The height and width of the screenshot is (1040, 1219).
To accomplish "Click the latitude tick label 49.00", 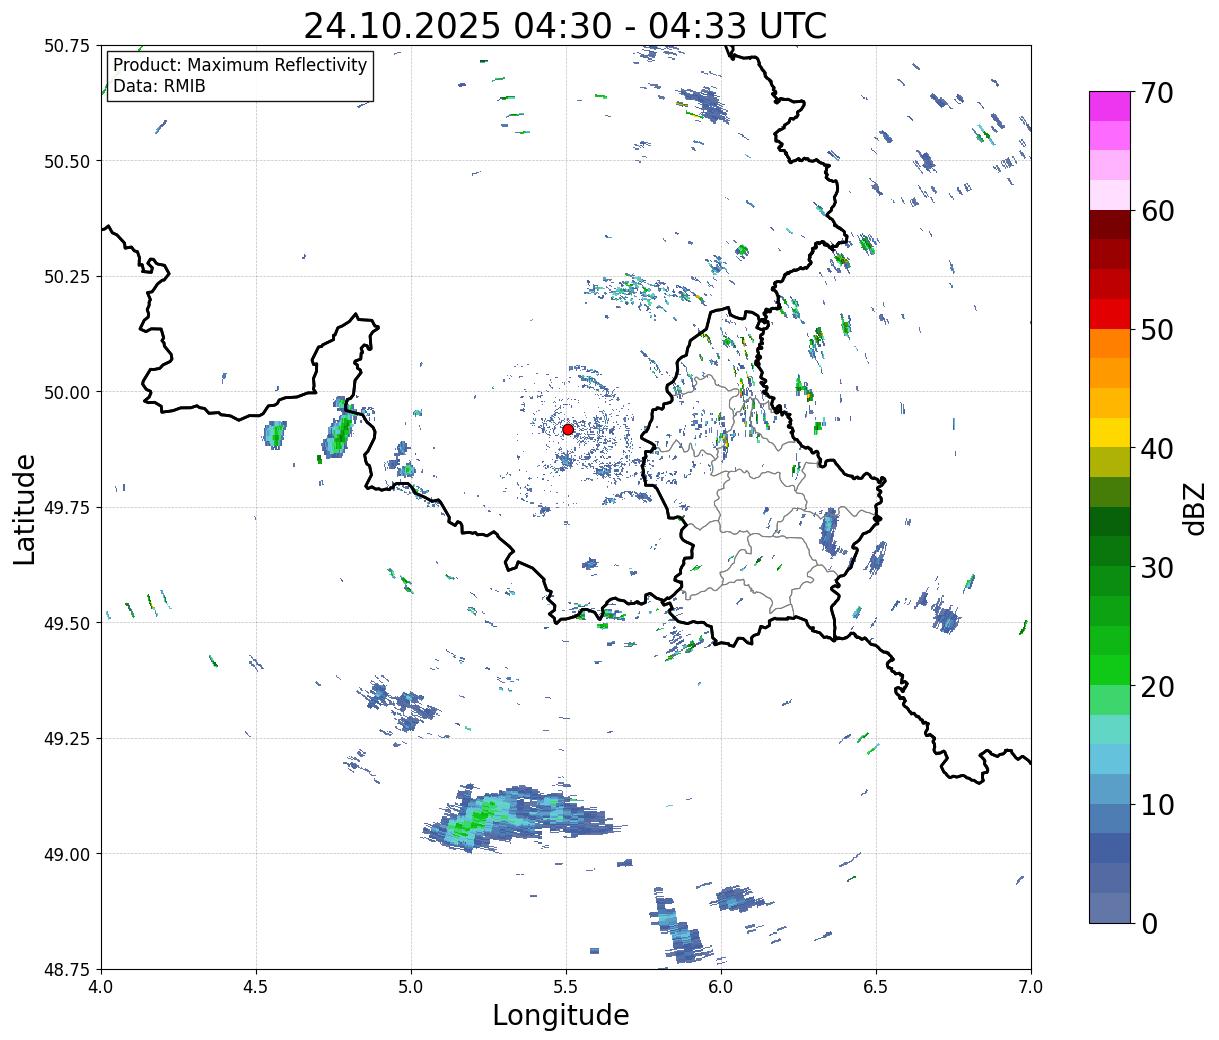I will coord(67,854).
